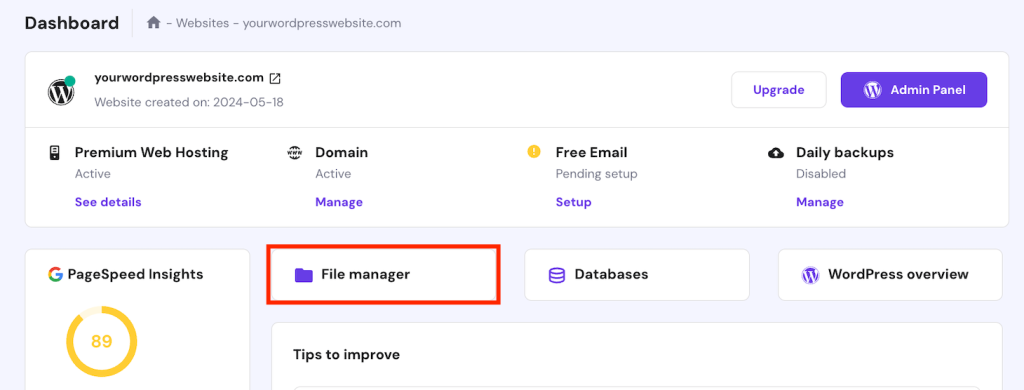The image size is (1024, 390).
Task: Click the Premium Web Hosting server icon
Action: (56, 153)
